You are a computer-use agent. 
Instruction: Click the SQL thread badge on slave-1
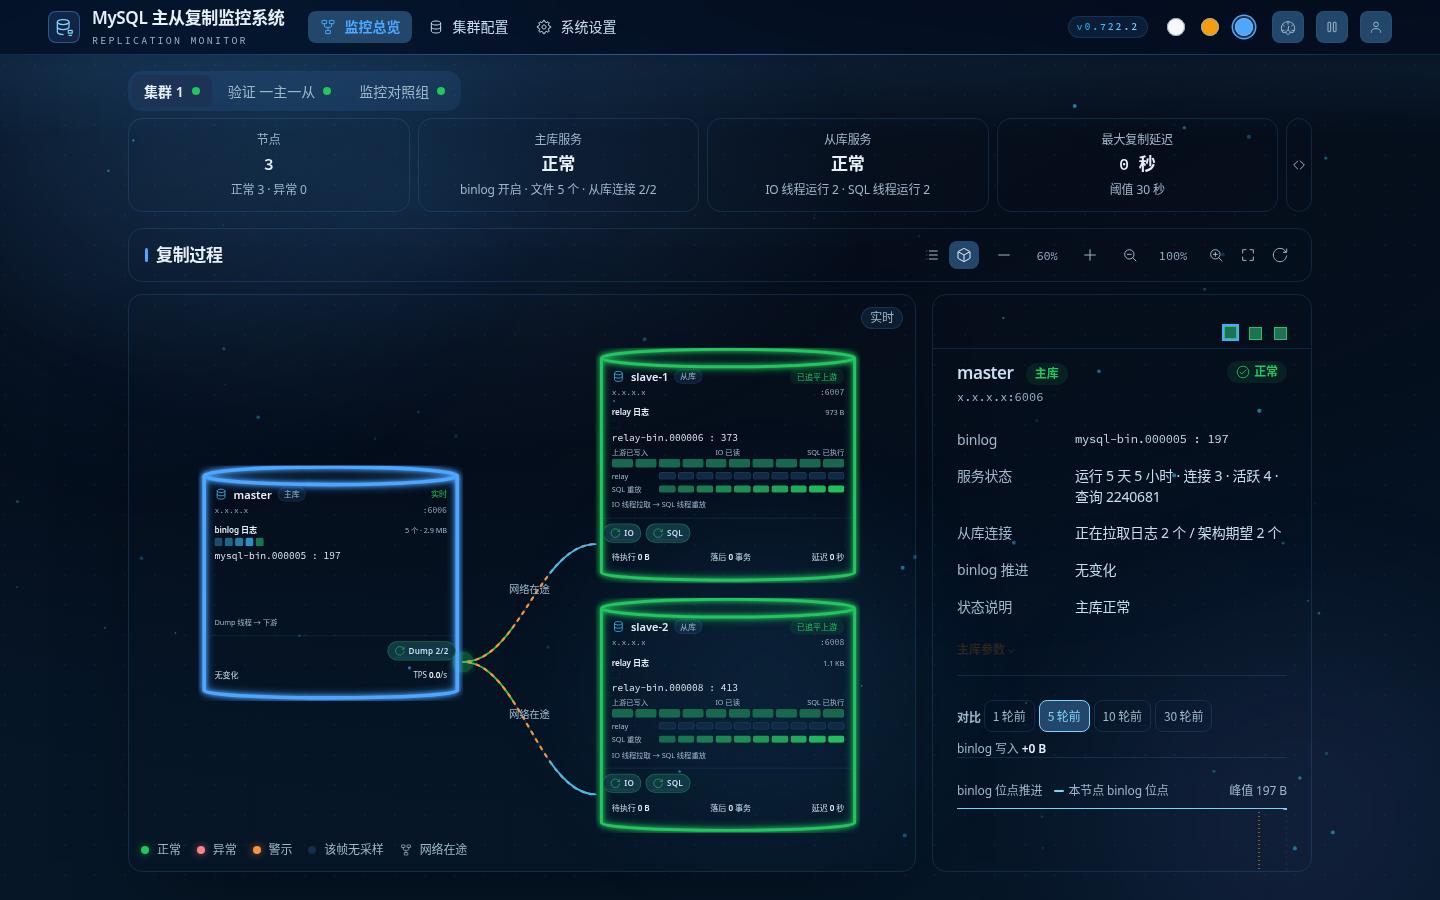coord(668,533)
